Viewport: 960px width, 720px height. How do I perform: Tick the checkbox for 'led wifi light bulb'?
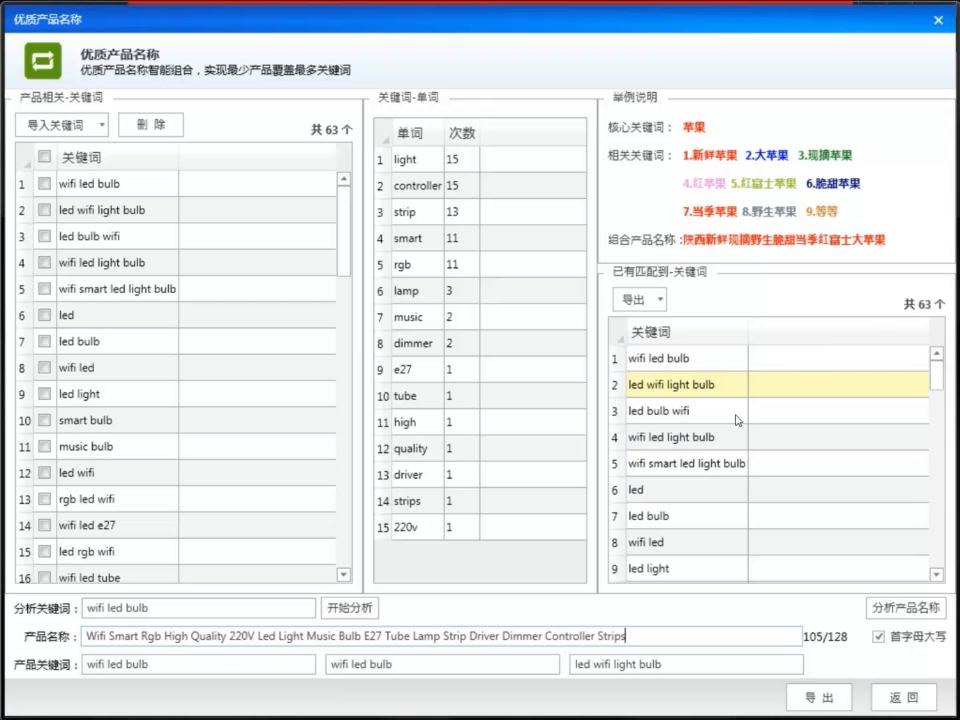44,209
